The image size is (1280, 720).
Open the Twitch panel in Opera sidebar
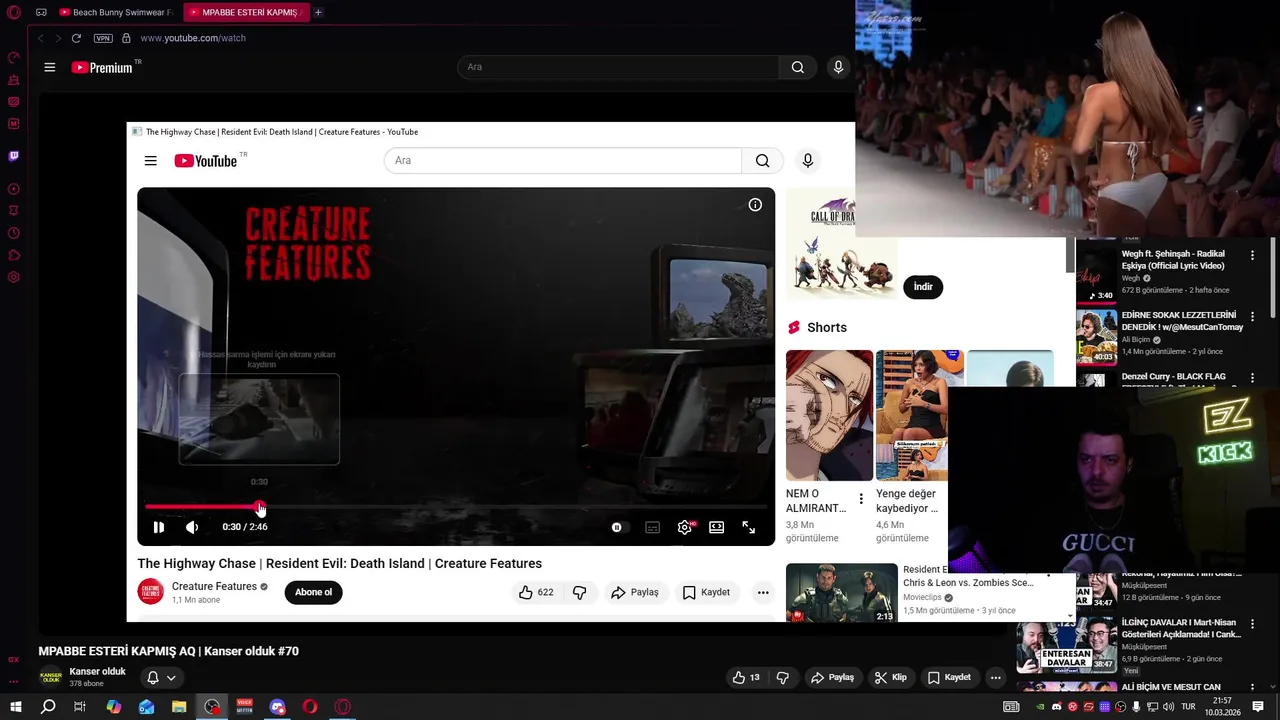(14, 156)
